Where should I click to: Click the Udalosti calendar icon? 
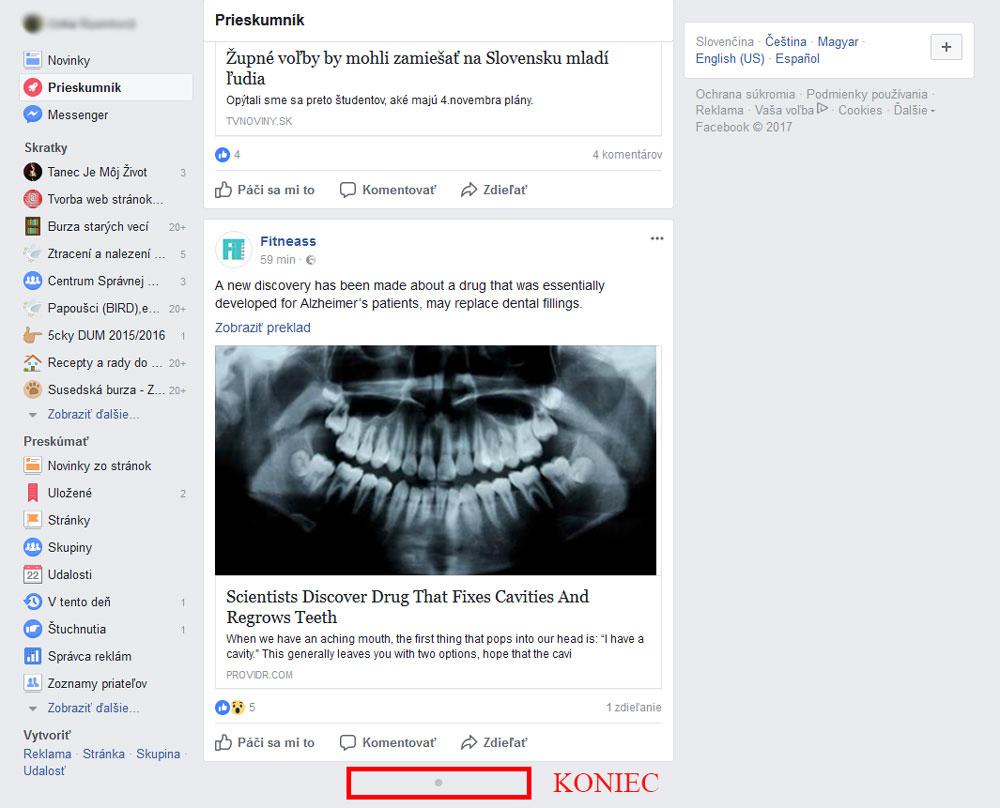click(x=33, y=575)
